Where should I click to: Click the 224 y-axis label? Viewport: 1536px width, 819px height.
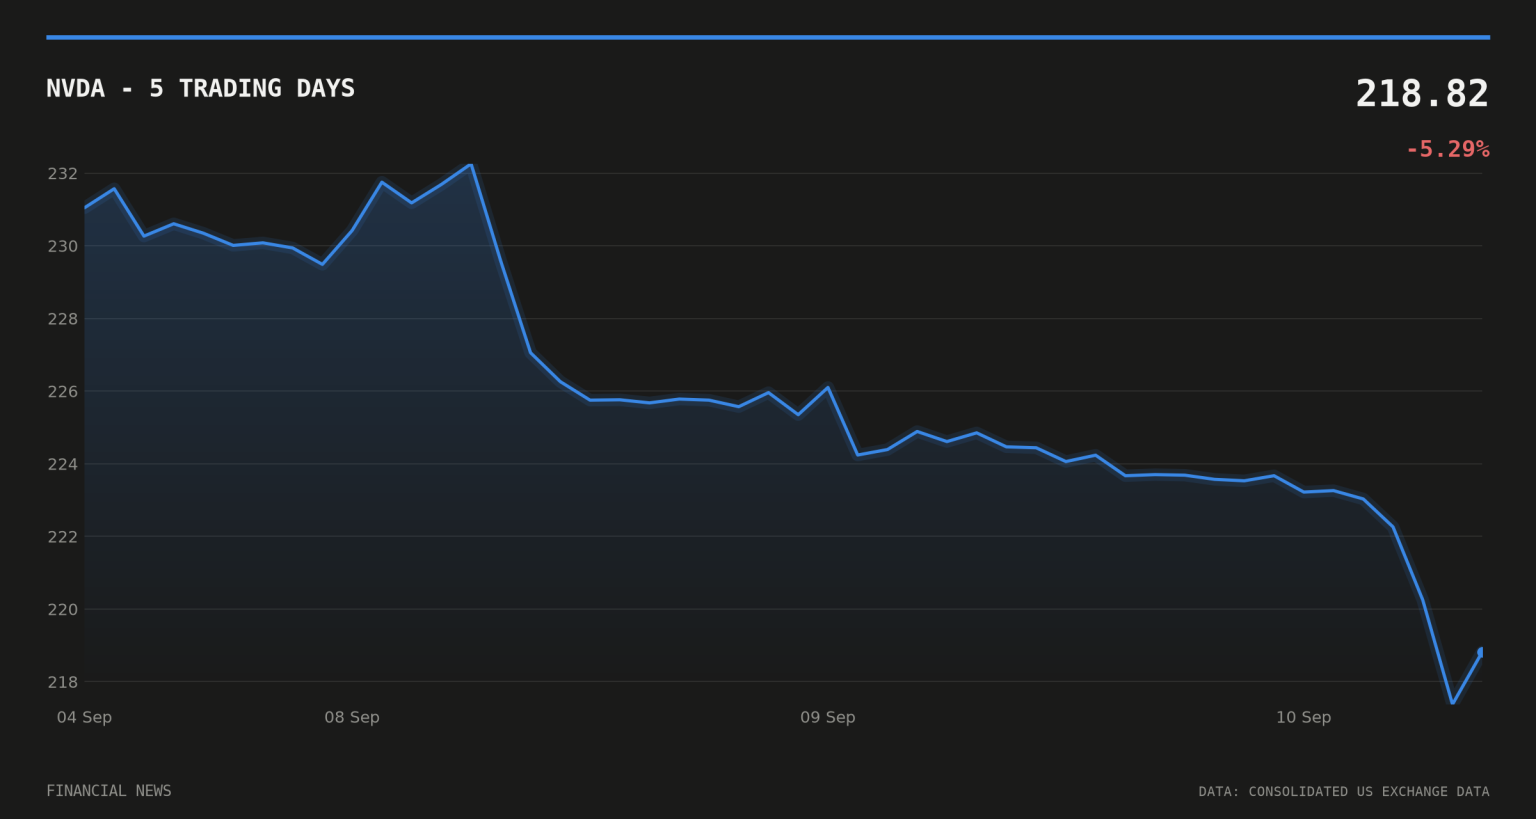click(62, 464)
